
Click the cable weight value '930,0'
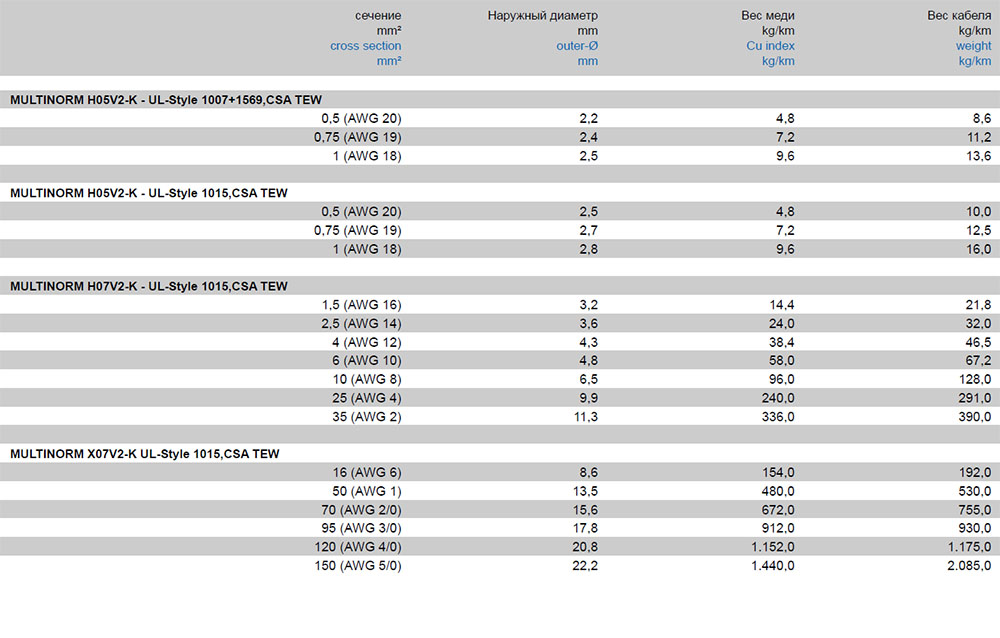976,528
